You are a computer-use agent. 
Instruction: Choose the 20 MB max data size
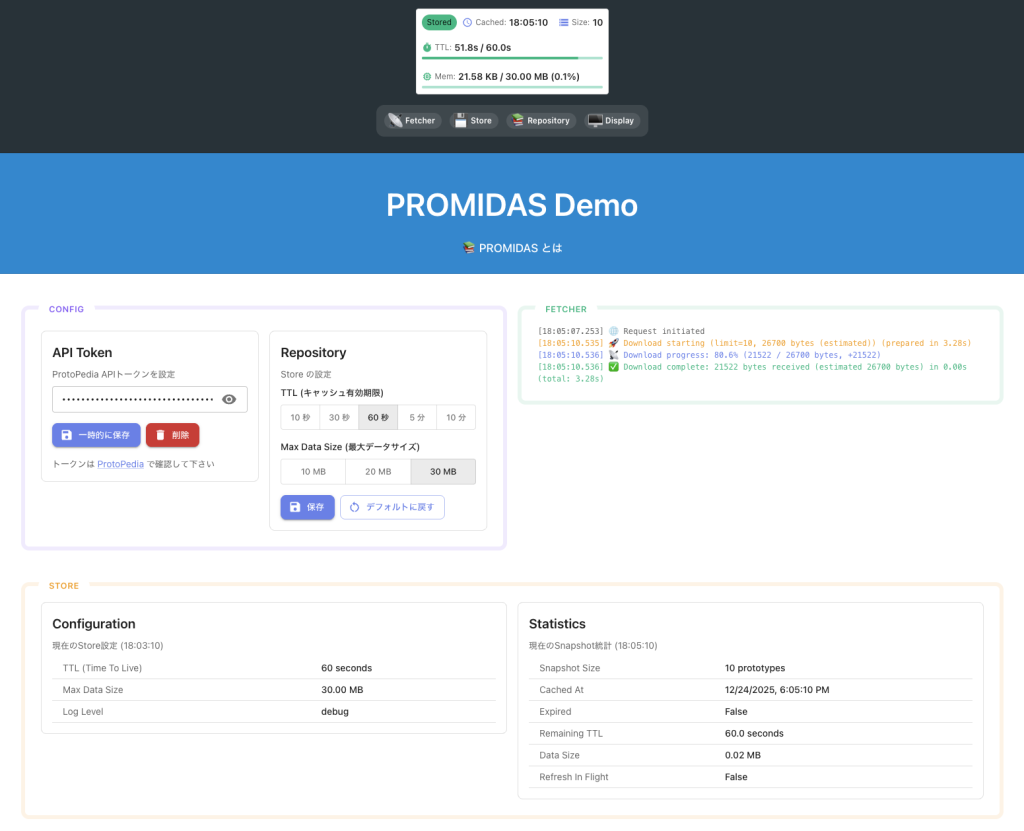tap(378, 472)
